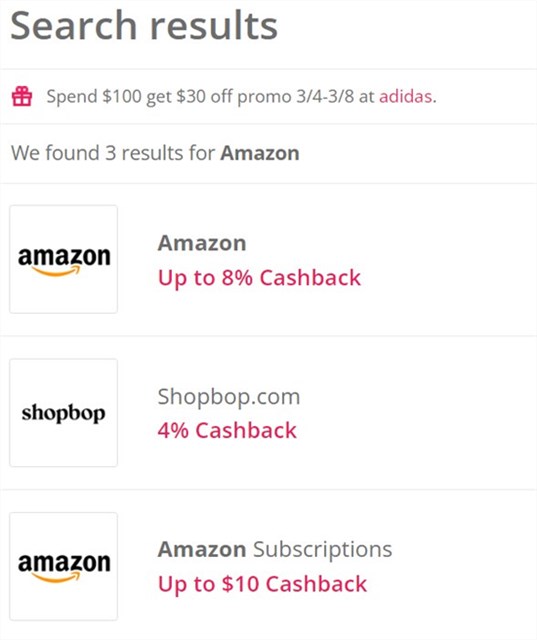Click 'Up to 8% Cashback' offer
The image size is (537, 640).
[259, 278]
